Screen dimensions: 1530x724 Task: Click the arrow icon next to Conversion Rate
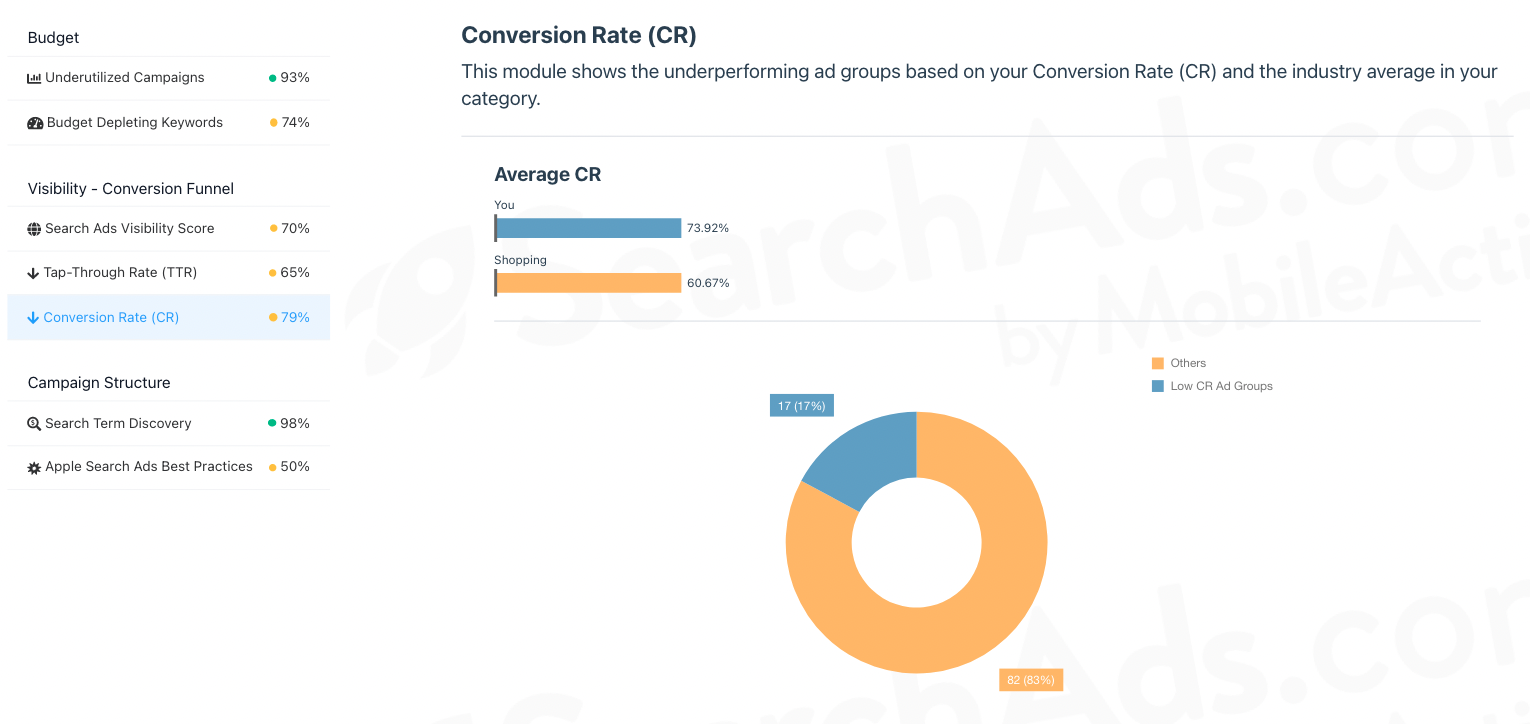point(33,317)
